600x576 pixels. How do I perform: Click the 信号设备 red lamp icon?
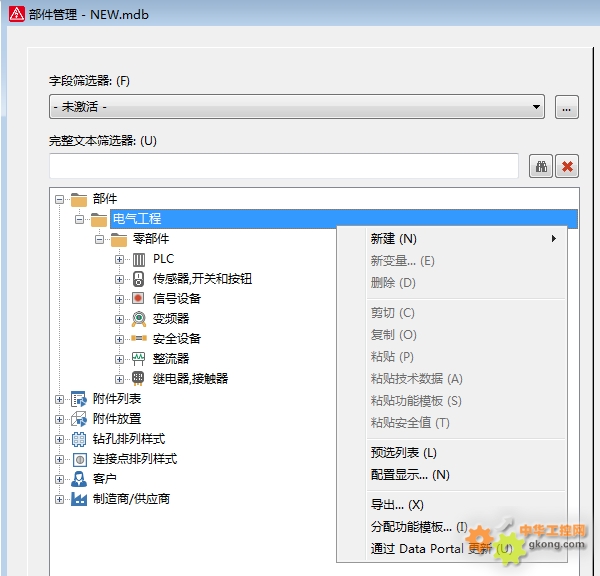point(138,298)
